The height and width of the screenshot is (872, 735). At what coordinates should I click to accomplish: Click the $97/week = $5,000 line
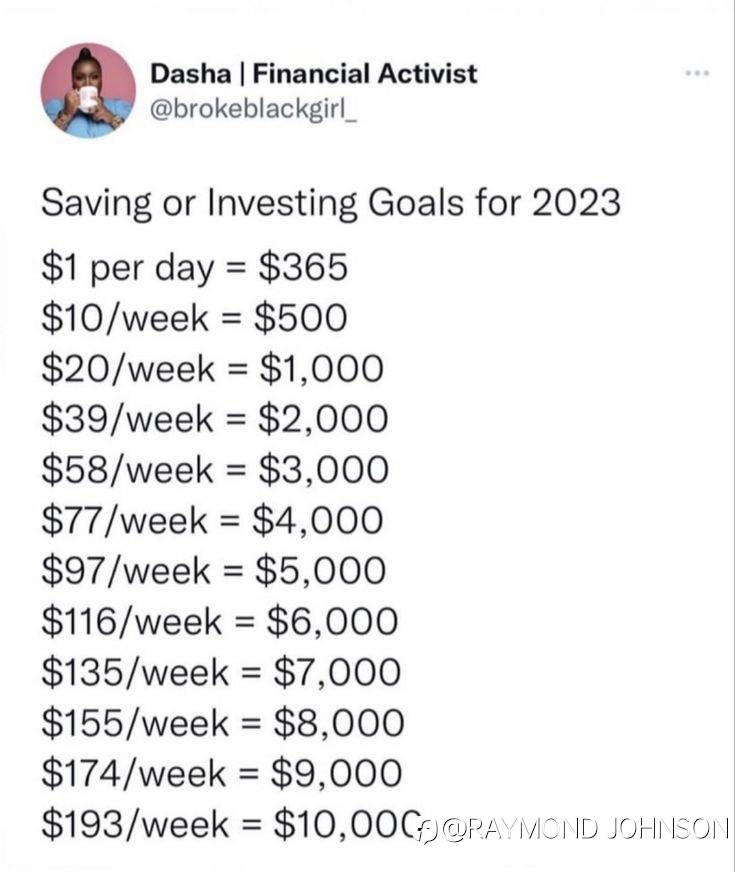coord(213,571)
